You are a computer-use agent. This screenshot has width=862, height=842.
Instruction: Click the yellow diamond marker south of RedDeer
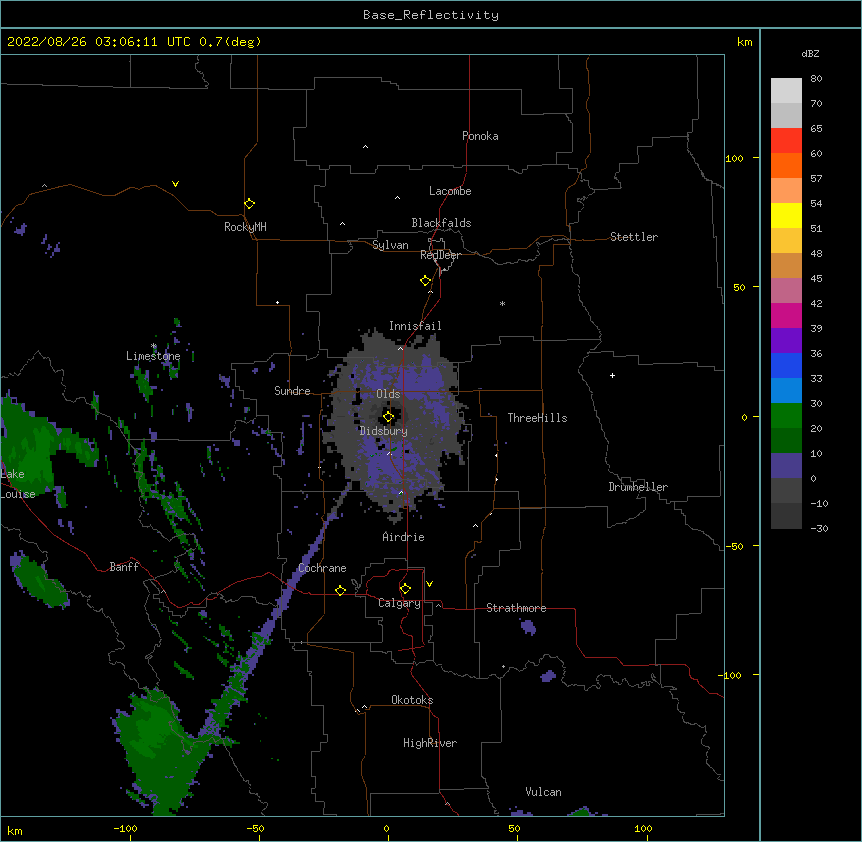coord(426,281)
